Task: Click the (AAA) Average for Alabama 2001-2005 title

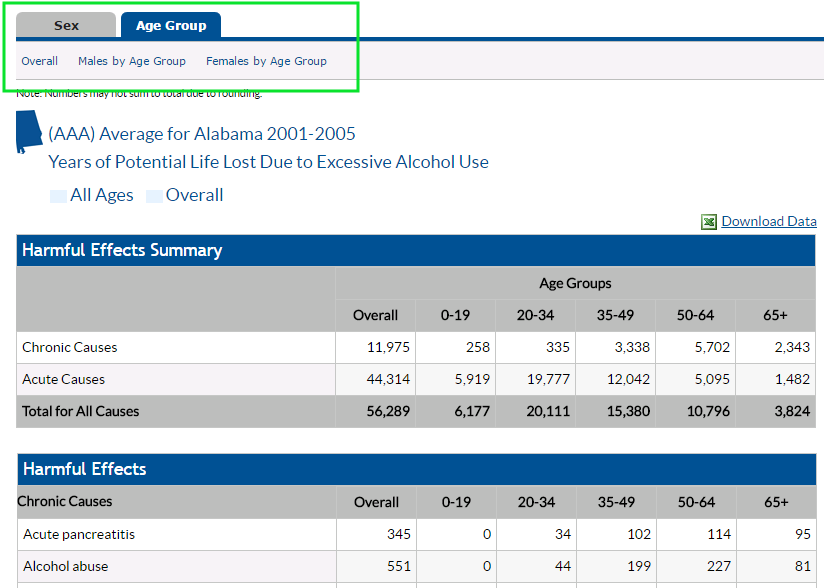Action: pyautogui.click(x=202, y=134)
